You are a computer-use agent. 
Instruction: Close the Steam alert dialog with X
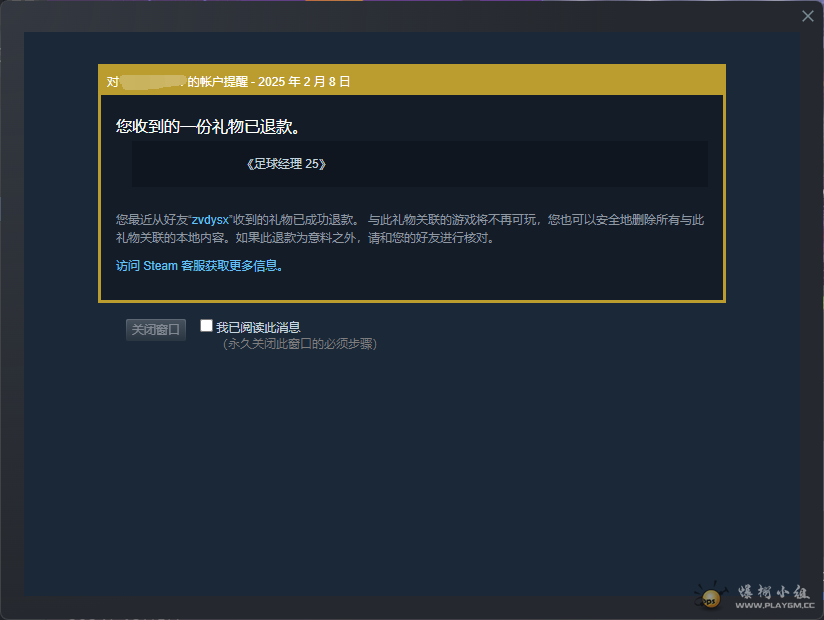tap(808, 16)
